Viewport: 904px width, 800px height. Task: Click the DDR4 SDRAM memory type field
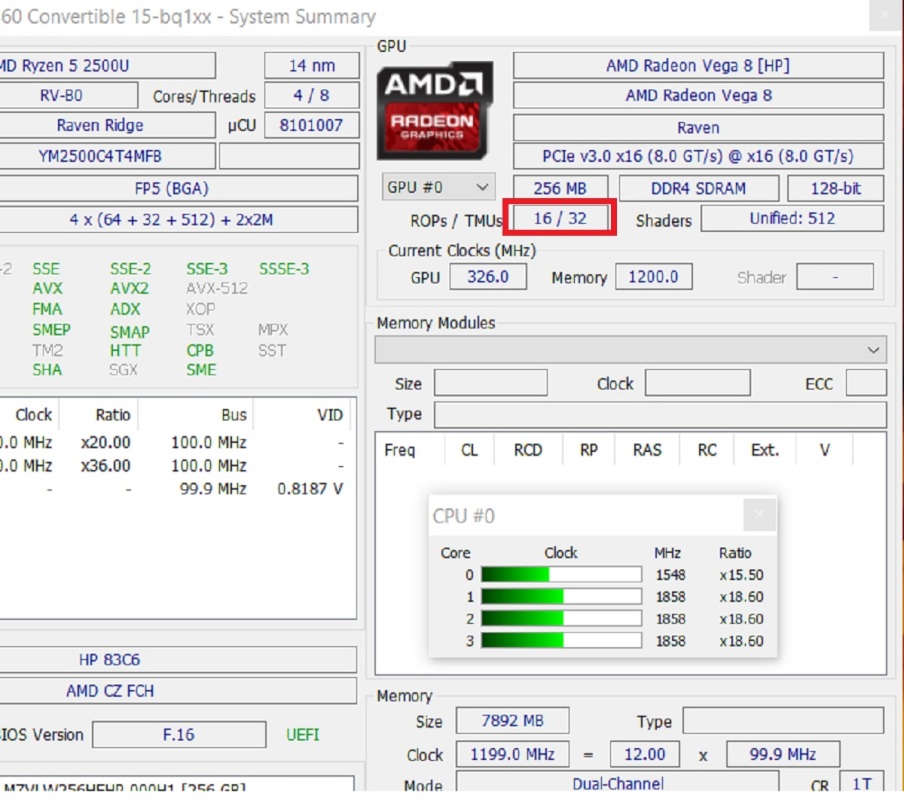click(x=698, y=188)
